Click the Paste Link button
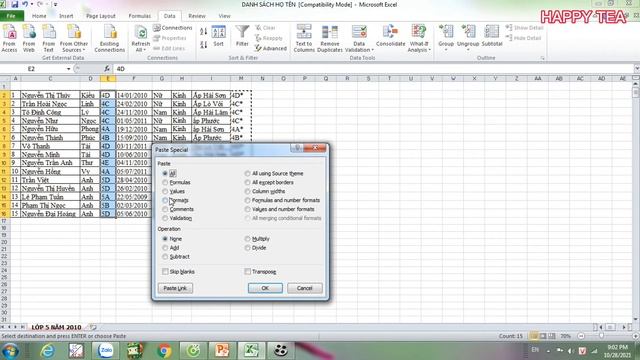The height and width of the screenshot is (360, 640). click(x=175, y=288)
